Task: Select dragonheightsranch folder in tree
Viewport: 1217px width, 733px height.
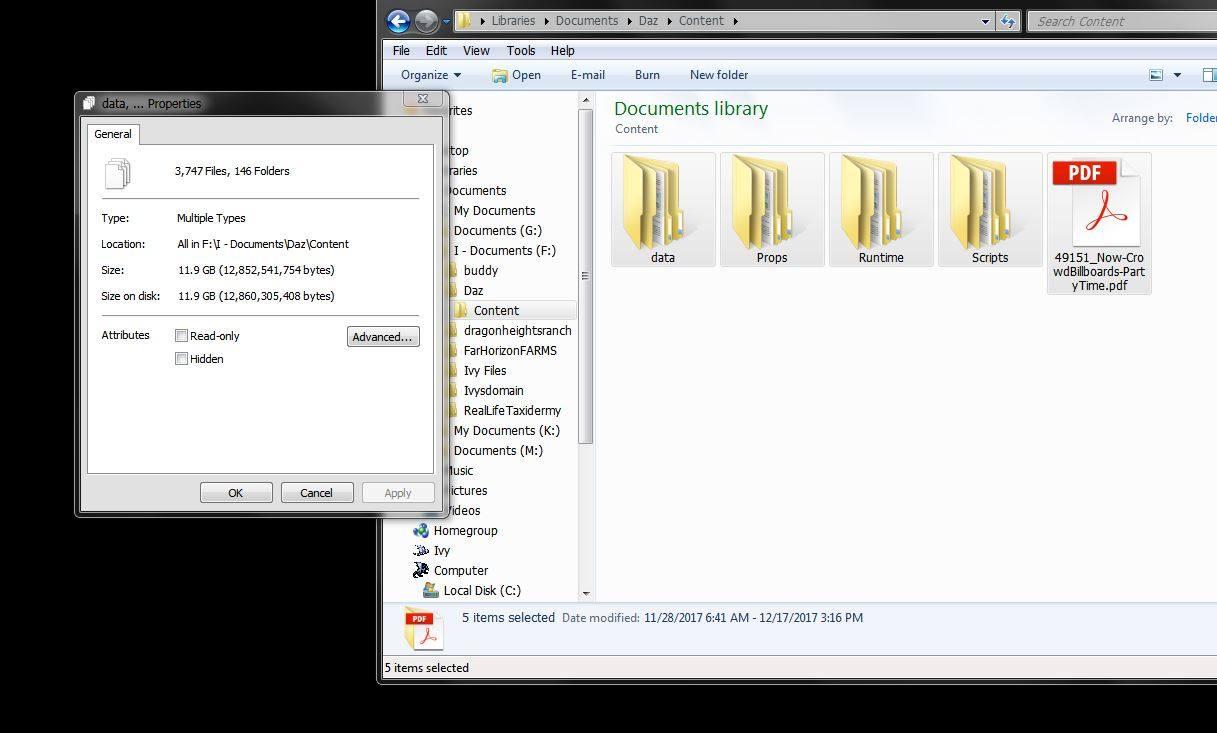Action: coord(517,330)
